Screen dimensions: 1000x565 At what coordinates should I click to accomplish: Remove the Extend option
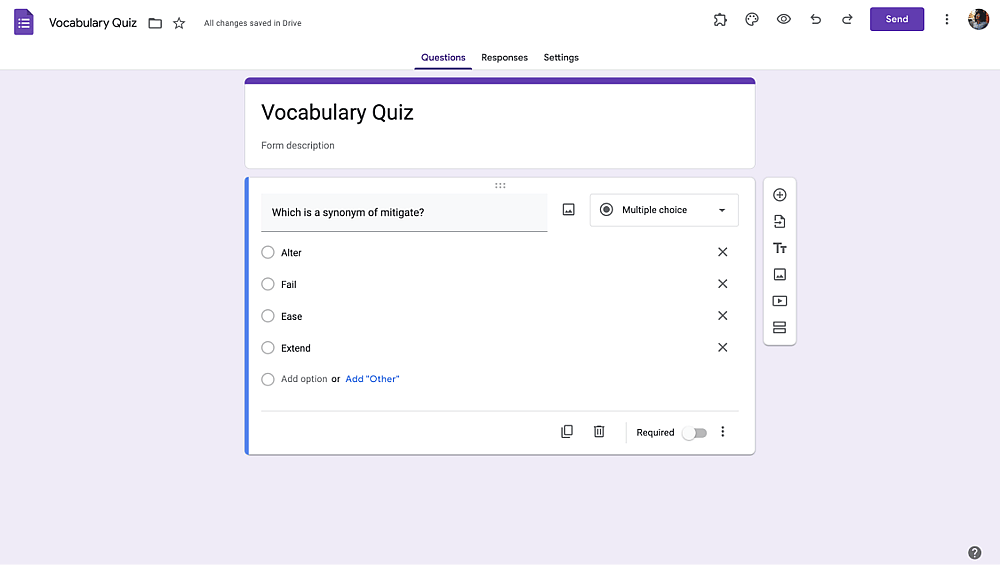click(x=723, y=348)
